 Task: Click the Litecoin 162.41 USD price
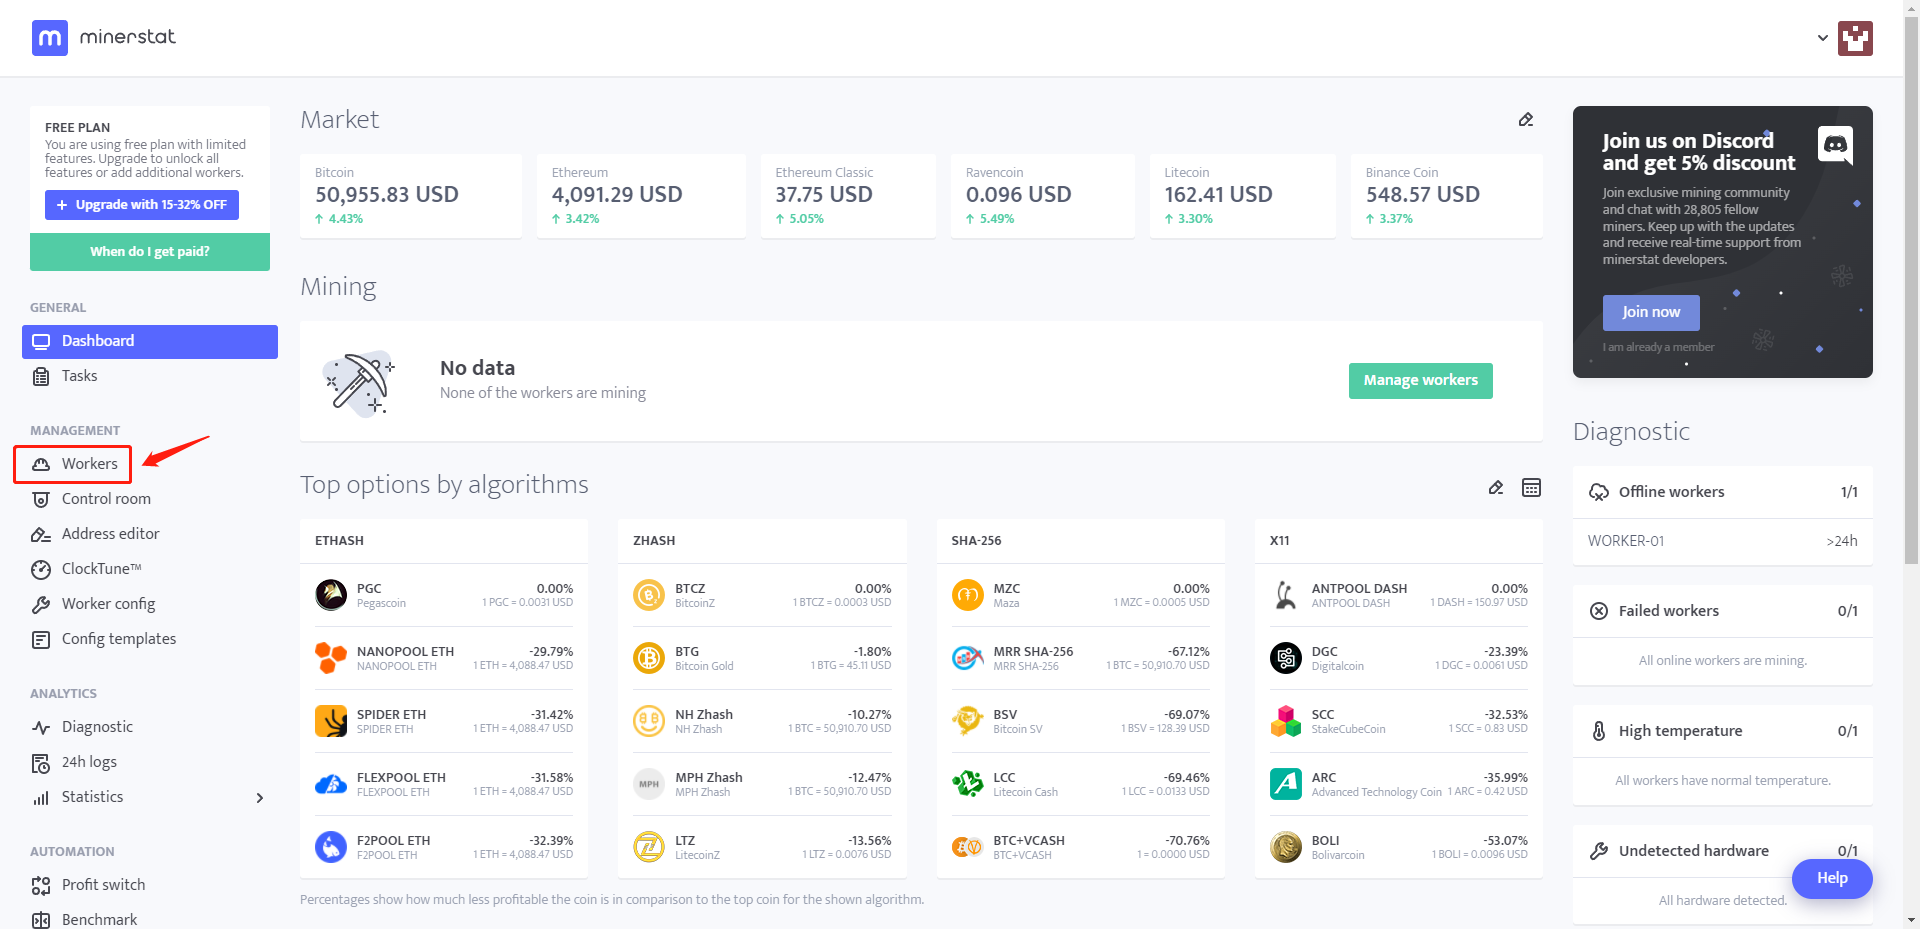1218,195
